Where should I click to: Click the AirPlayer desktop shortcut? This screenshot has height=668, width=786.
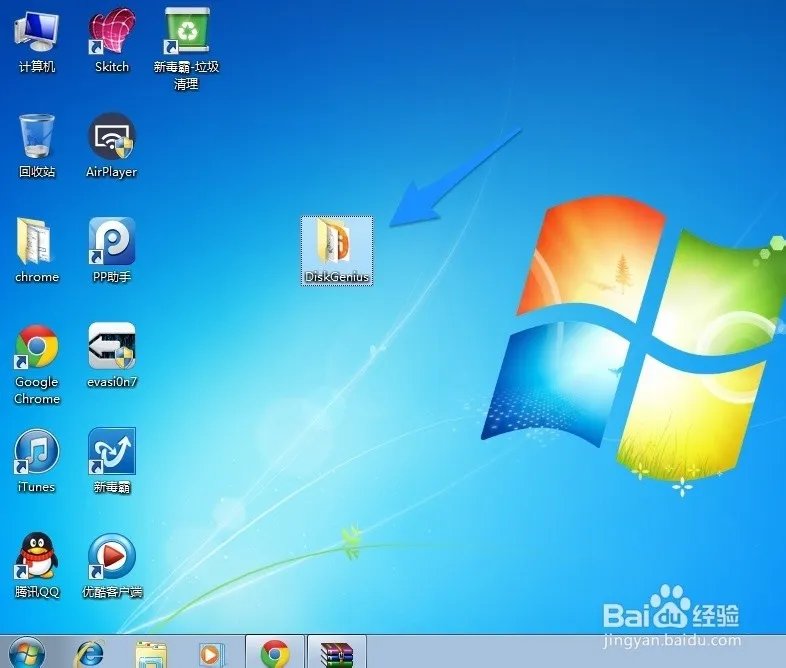(112, 138)
